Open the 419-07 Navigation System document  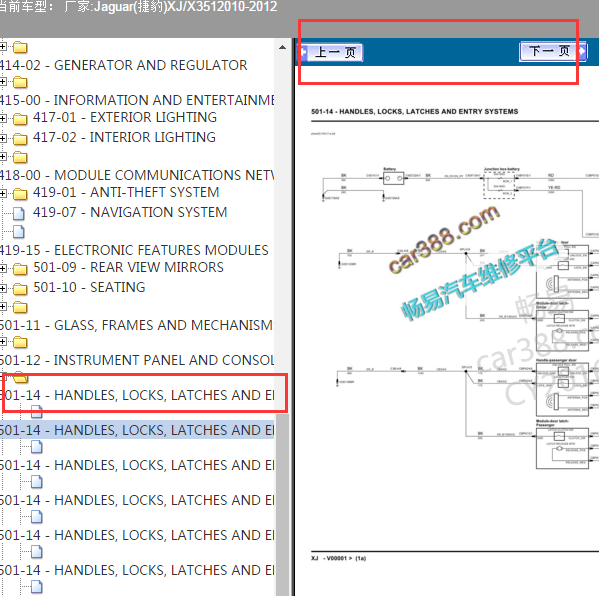pos(130,212)
